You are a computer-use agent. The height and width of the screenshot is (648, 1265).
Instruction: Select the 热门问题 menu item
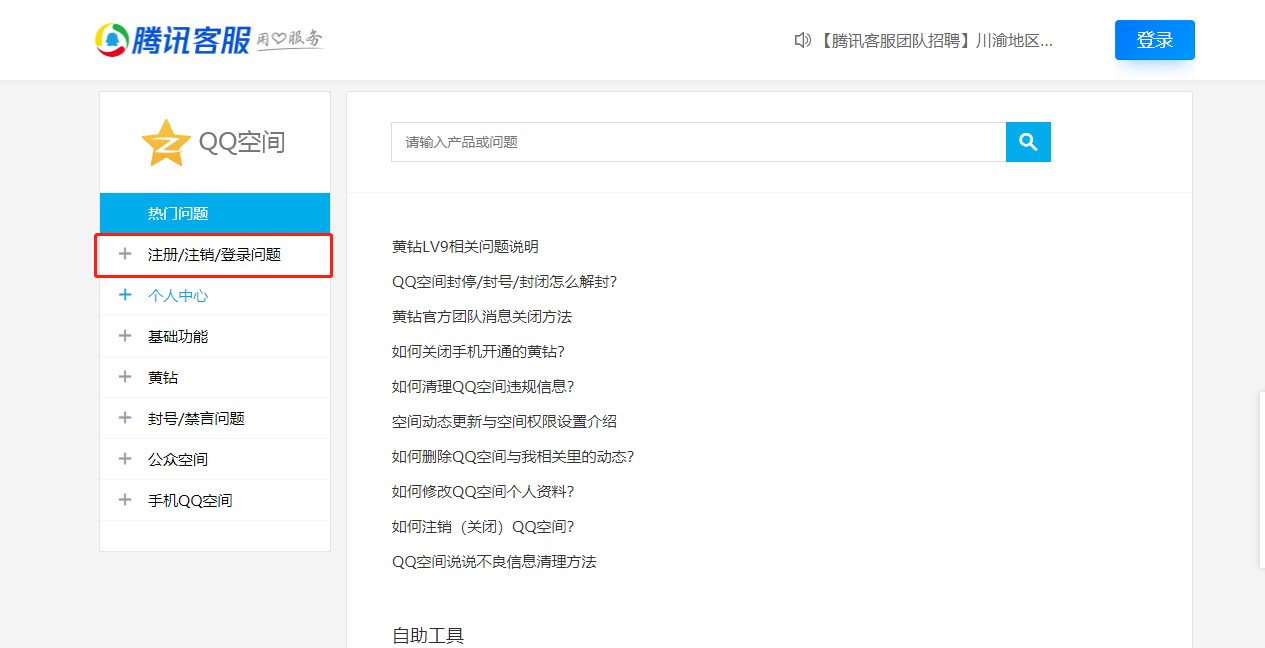point(215,213)
